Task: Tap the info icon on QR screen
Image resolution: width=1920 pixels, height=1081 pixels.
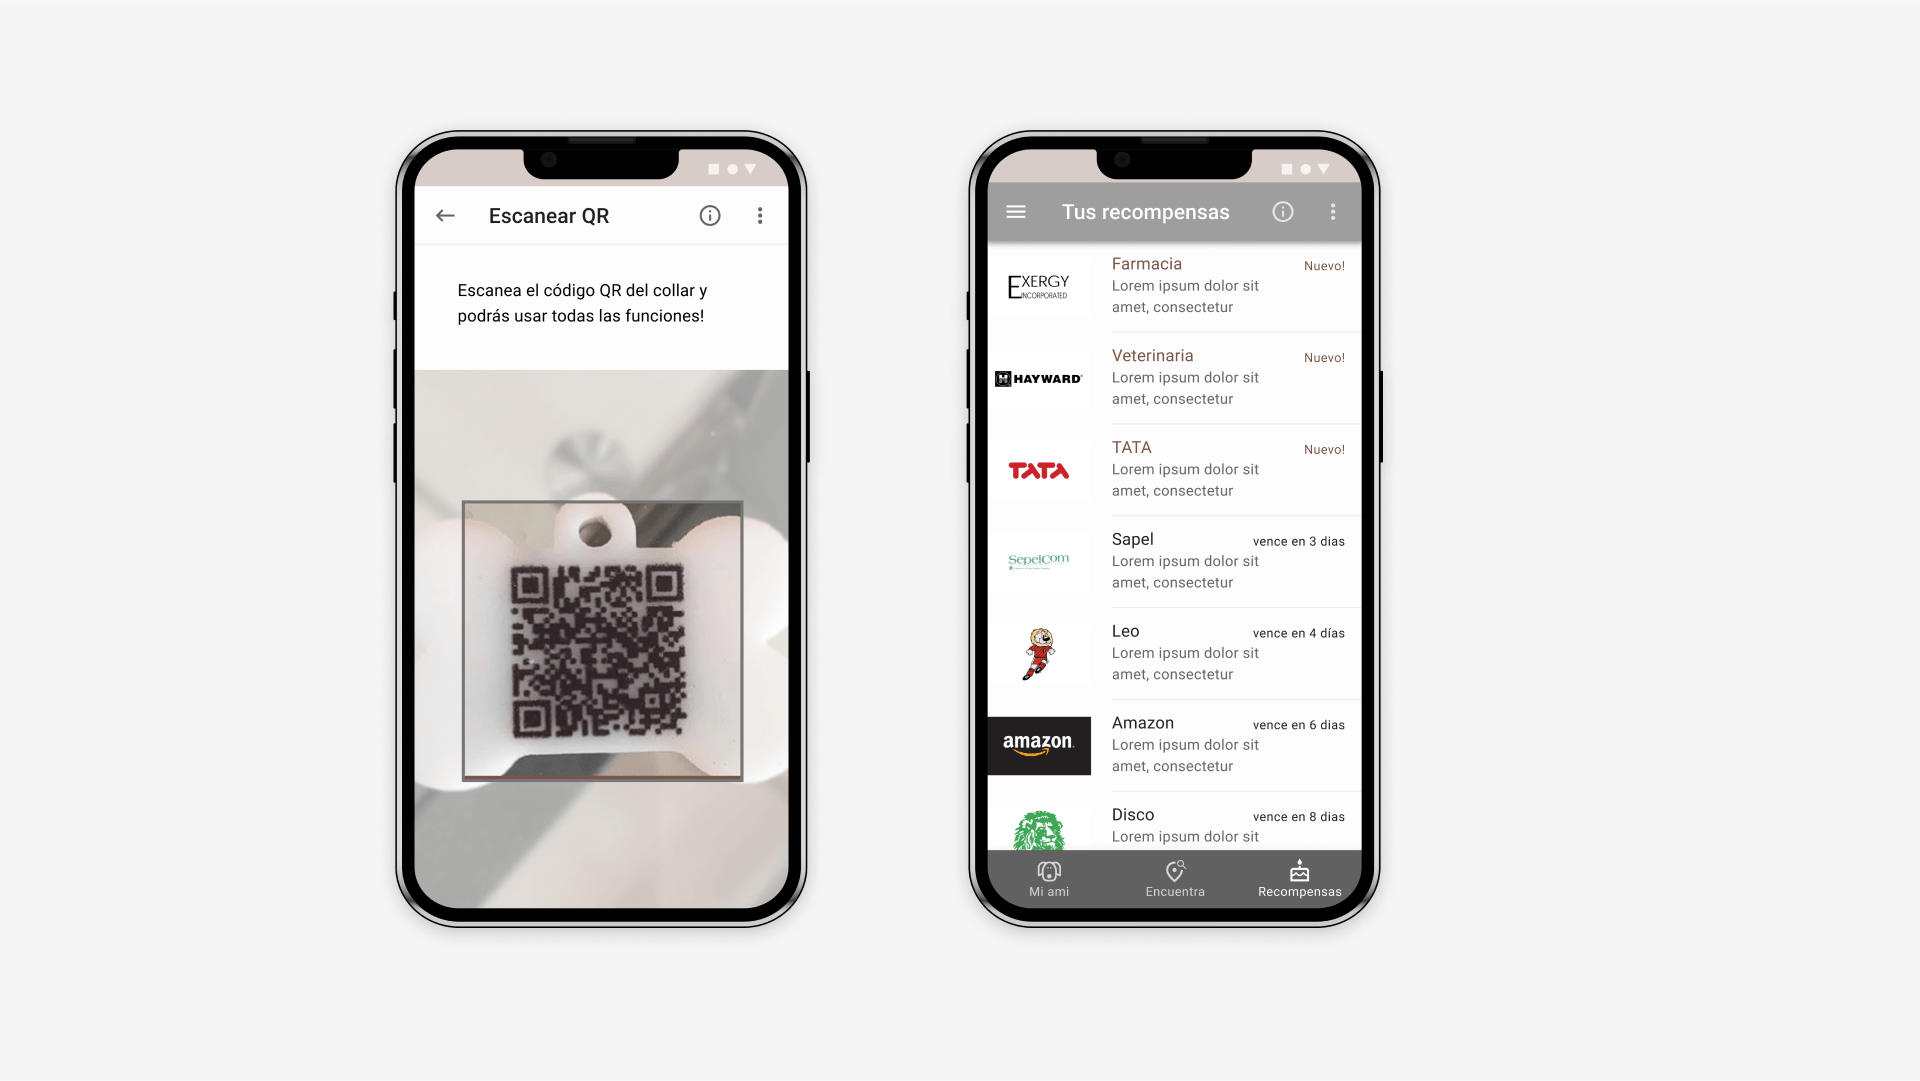Action: pos(711,215)
